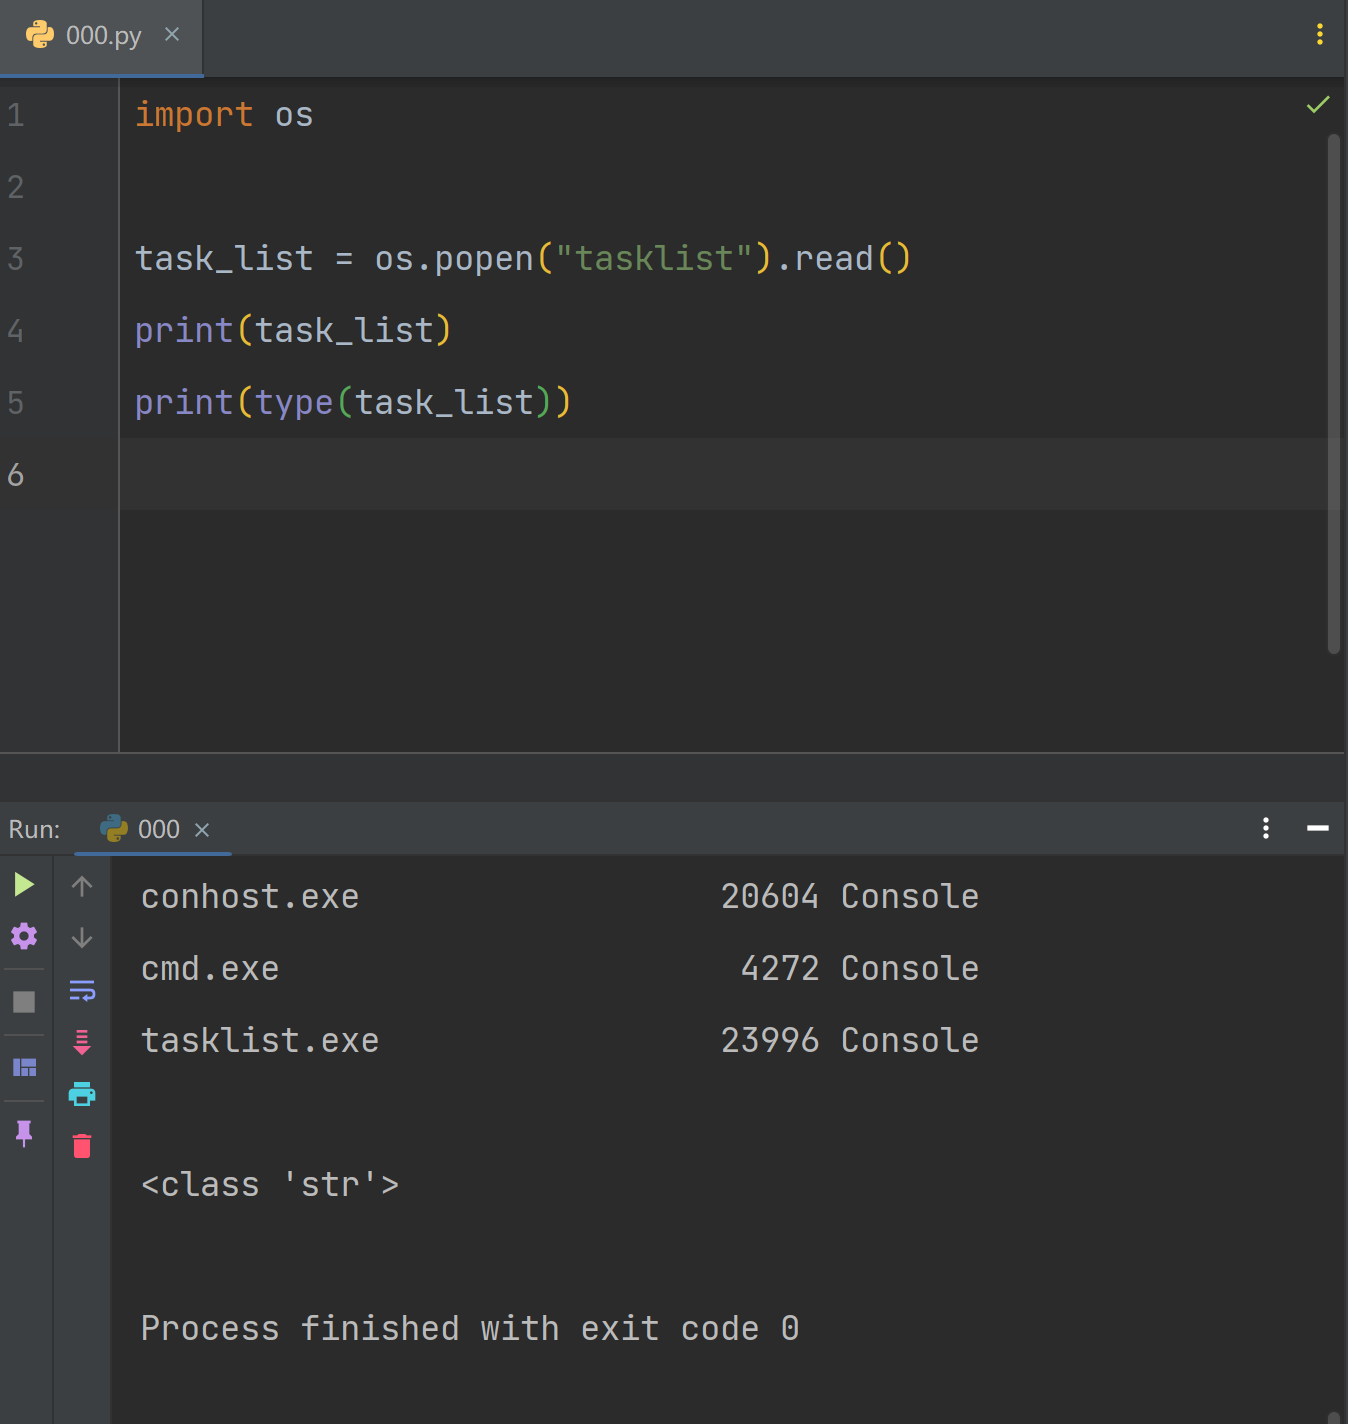Click the Stop process square icon

[24, 1002]
